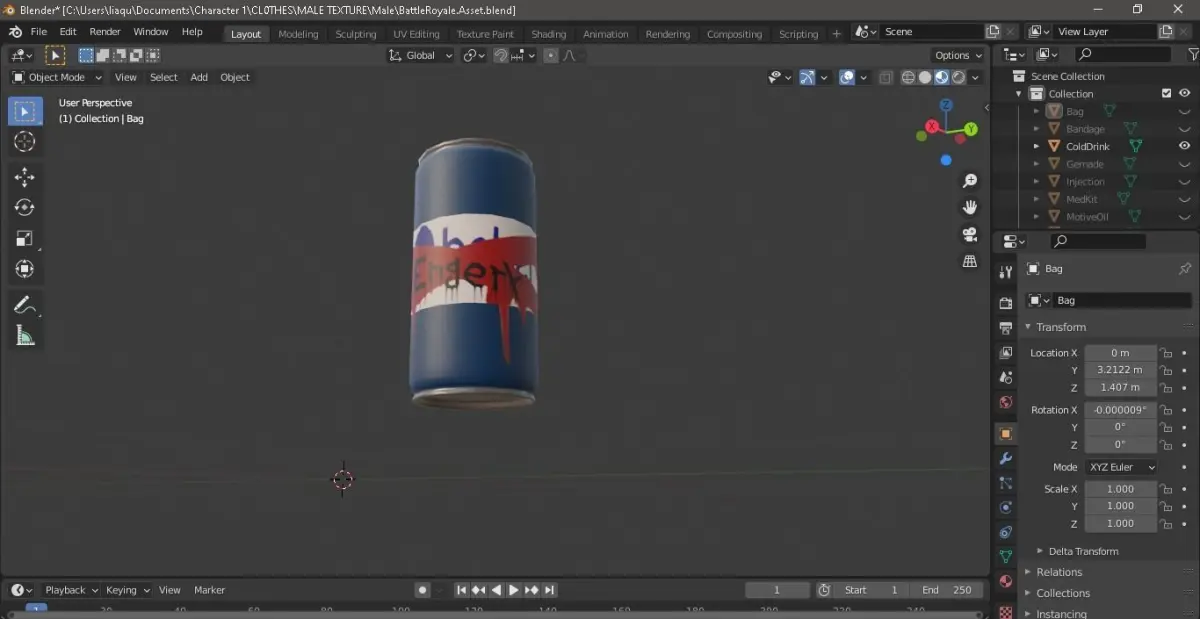The height and width of the screenshot is (619, 1200).
Task: Pin the Bag properties panel
Action: (1185, 268)
